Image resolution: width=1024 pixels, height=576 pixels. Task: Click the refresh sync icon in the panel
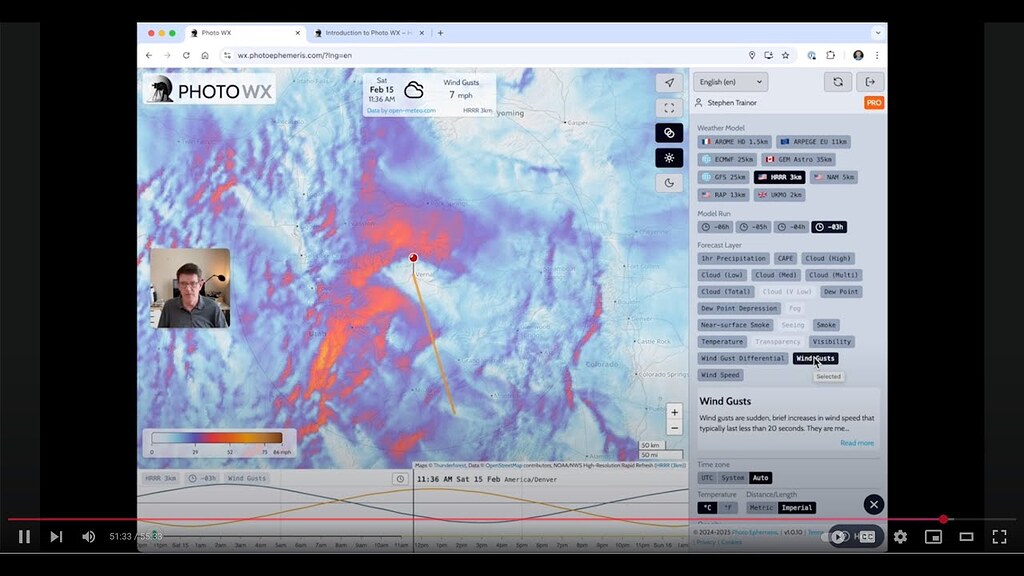[839, 82]
